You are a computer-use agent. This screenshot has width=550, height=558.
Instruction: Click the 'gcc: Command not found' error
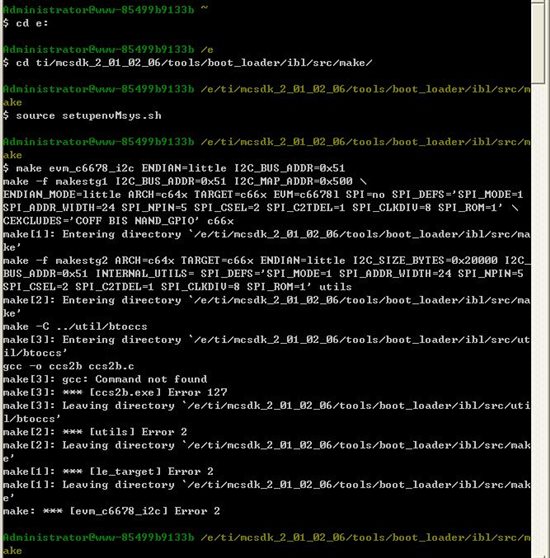pyautogui.click(x=134, y=379)
